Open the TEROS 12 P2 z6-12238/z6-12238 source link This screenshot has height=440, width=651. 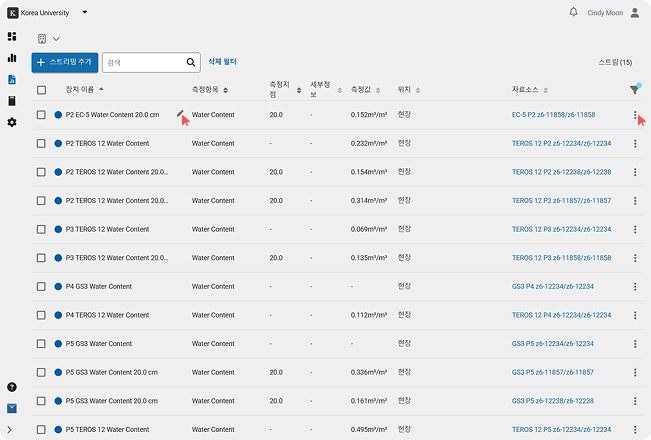(561, 172)
